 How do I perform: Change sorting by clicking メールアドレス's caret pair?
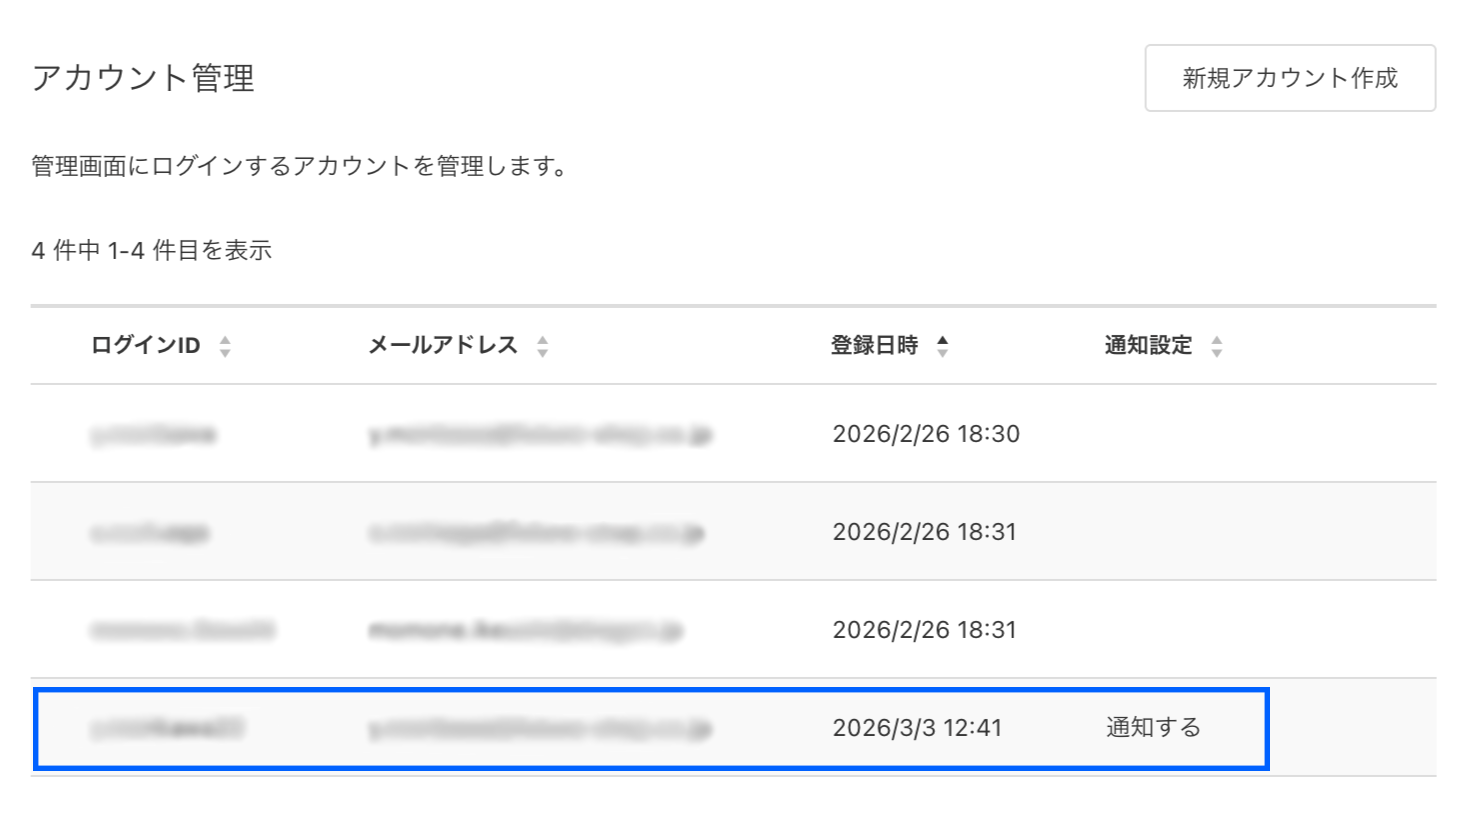tap(541, 345)
